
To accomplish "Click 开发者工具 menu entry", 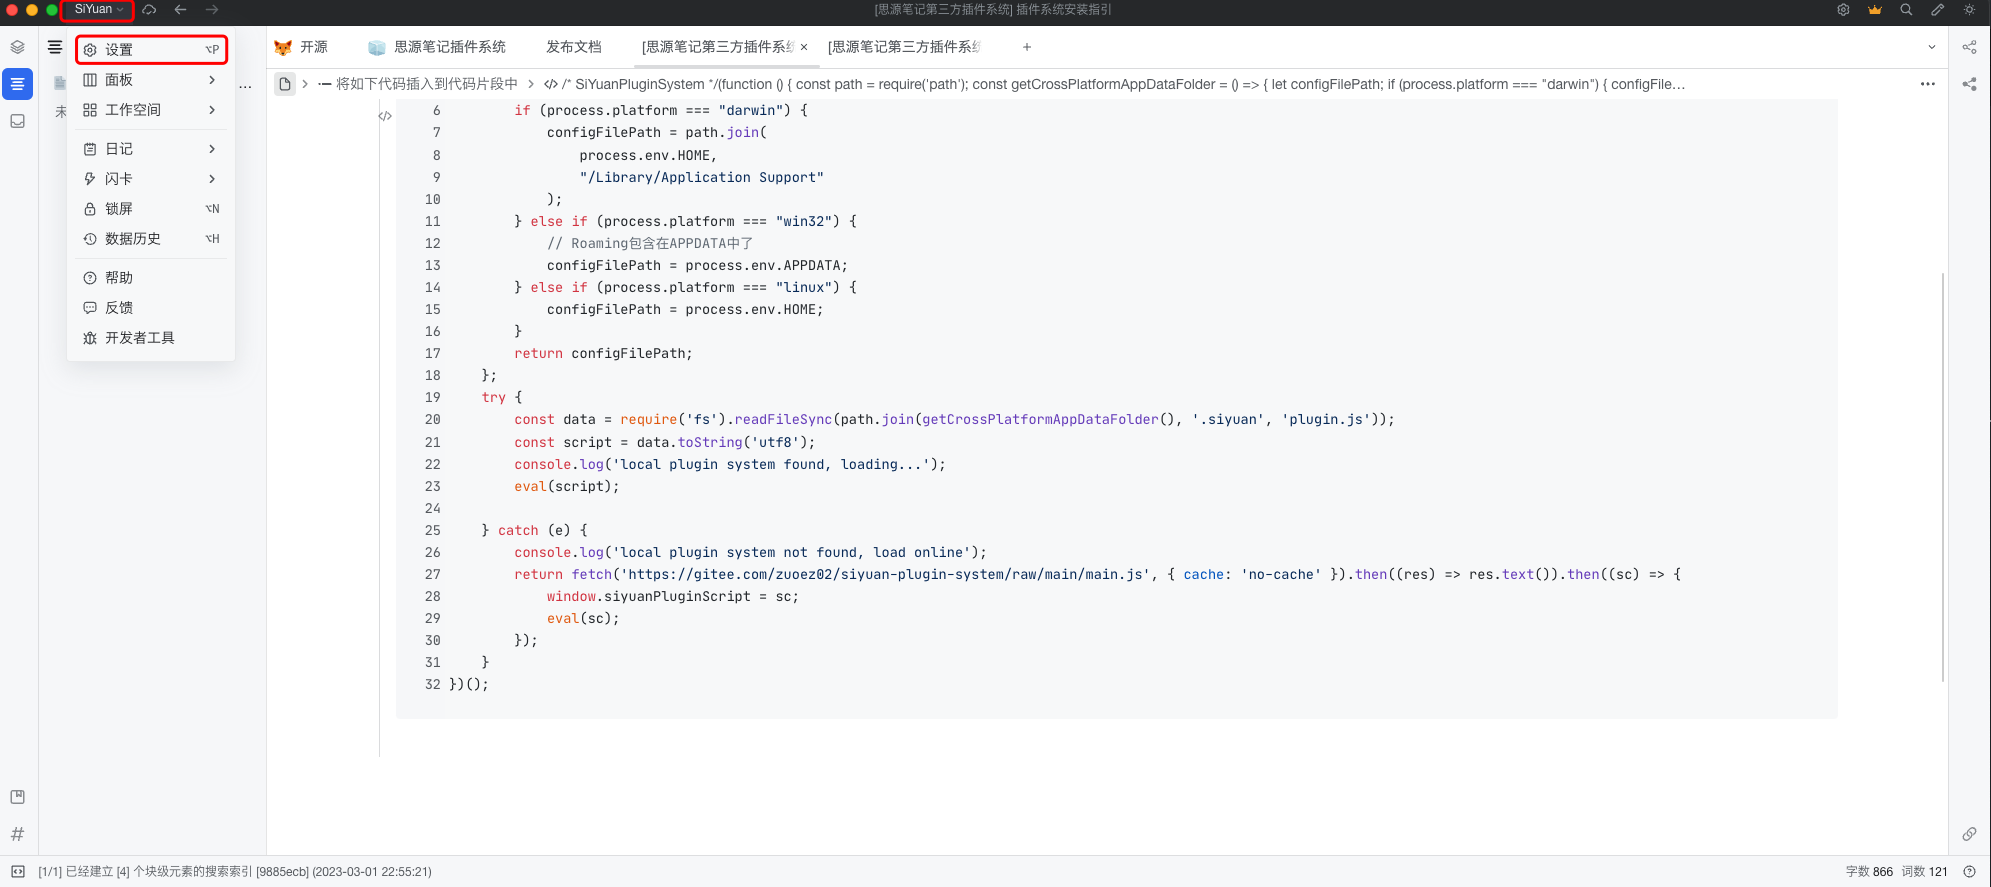I will tap(140, 338).
